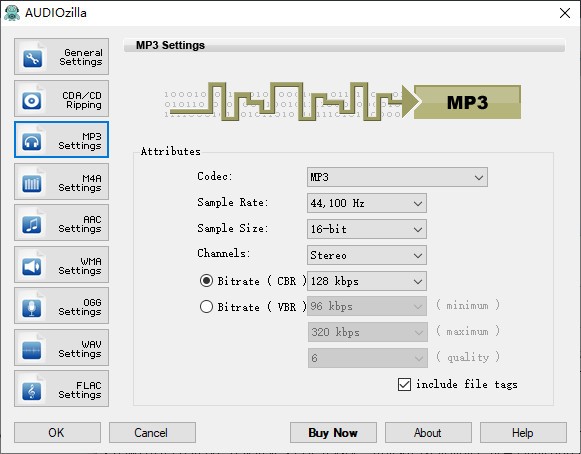Click the WAV Settings waveform icon
The height and width of the screenshot is (454, 581).
point(32,349)
